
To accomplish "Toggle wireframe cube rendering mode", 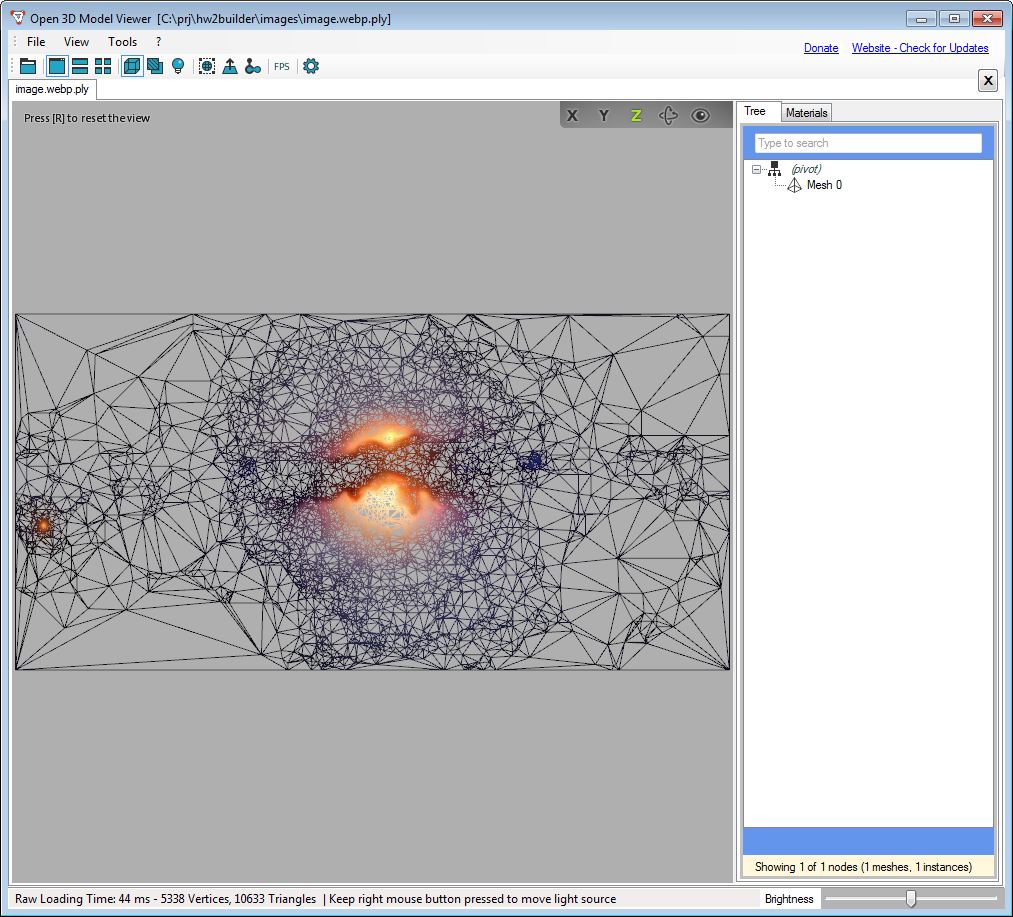I will [132, 66].
